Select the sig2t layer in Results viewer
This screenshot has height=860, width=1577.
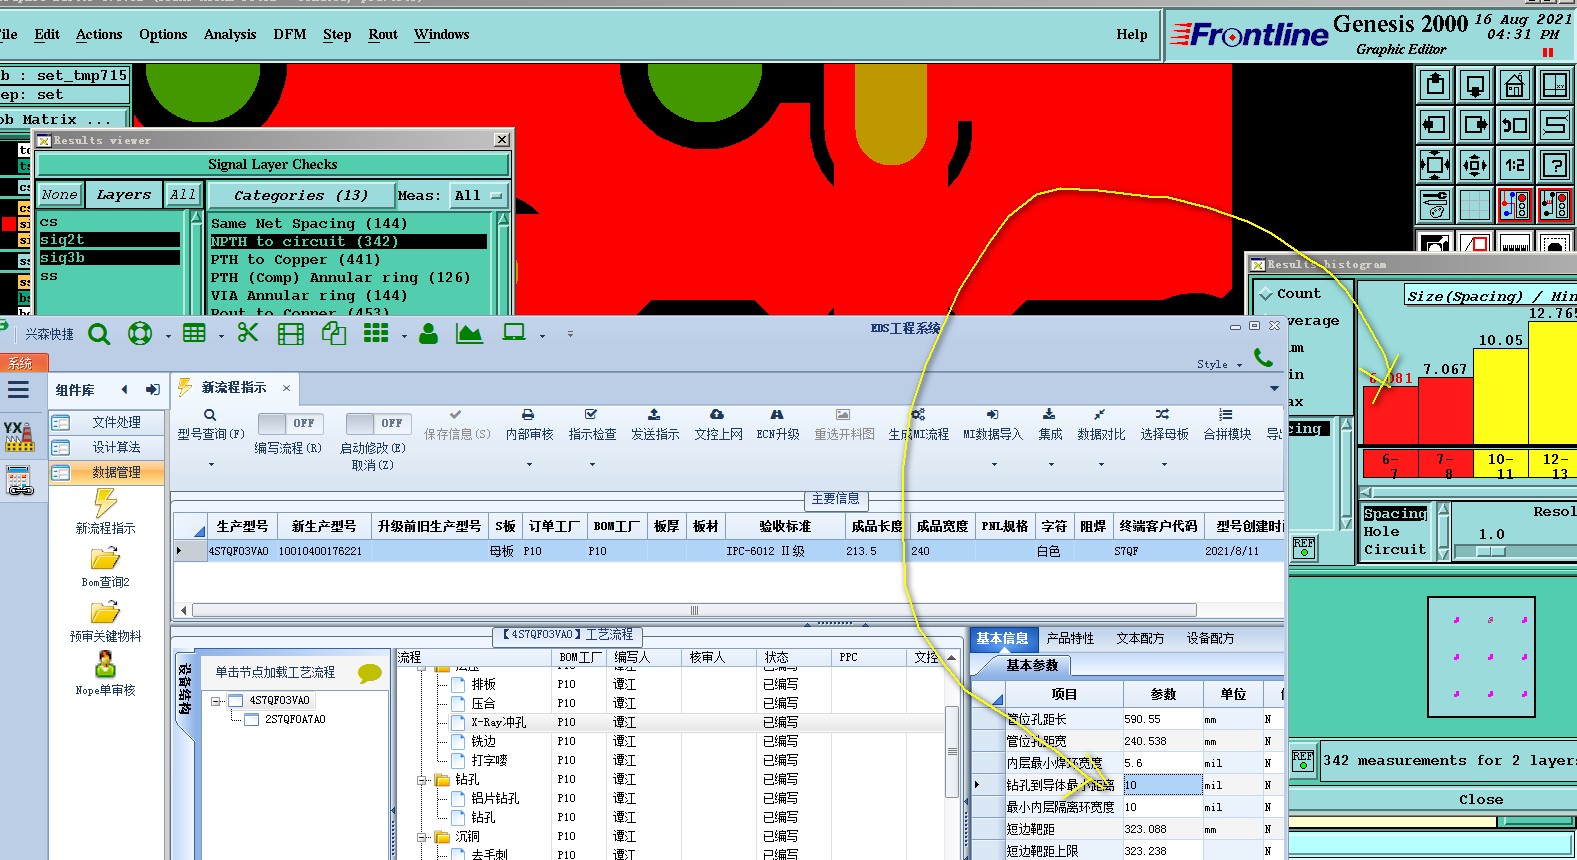pos(109,240)
